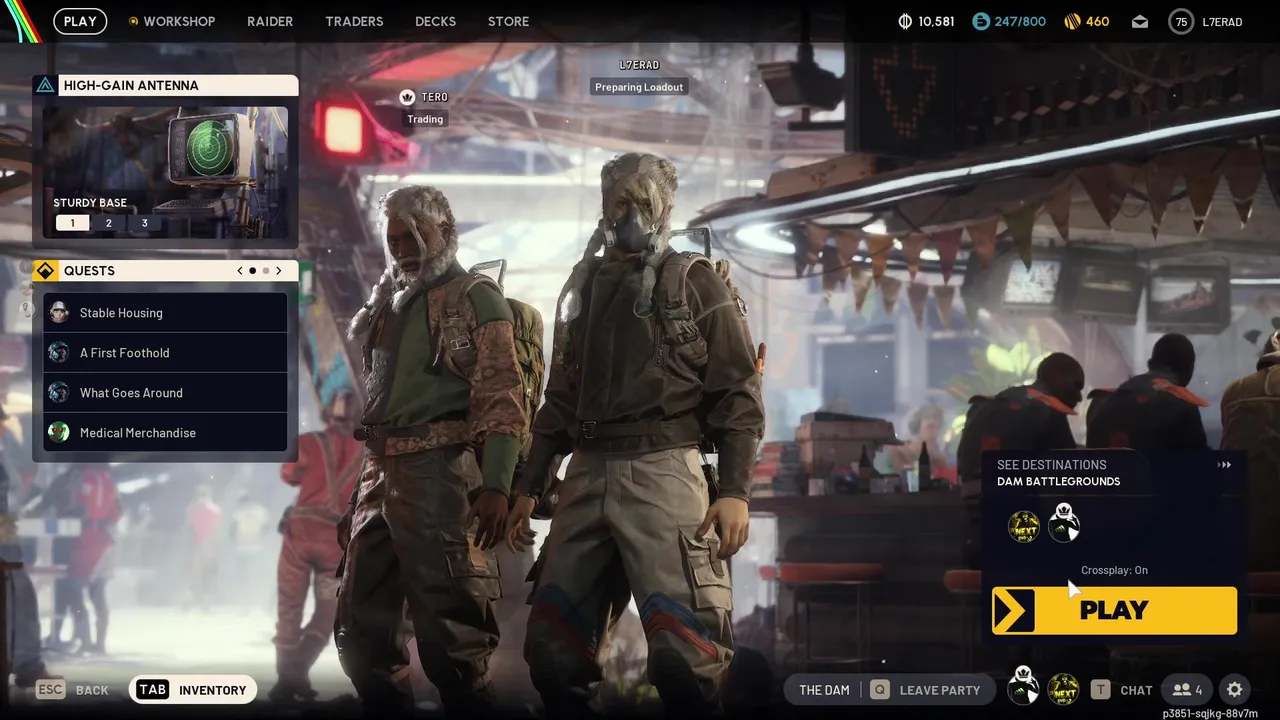
Task: Click the High-Gain Antenna triangle icon
Action: coord(45,85)
